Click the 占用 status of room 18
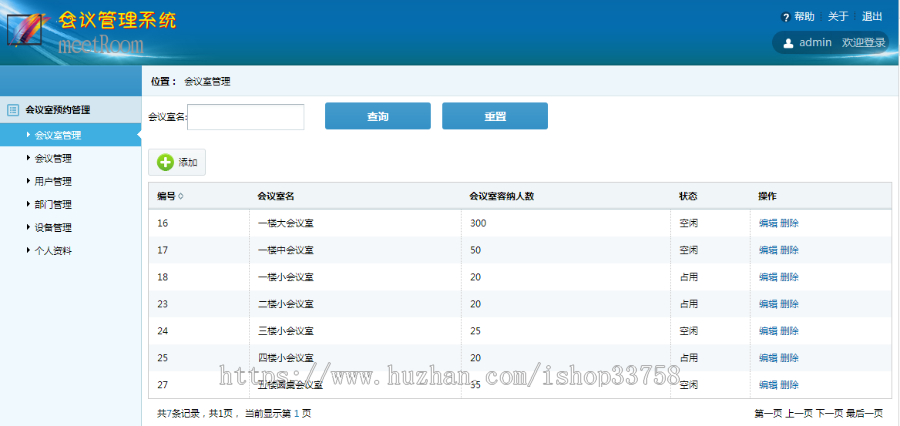Image resolution: width=900 pixels, height=426 pixels. point(689,277)
